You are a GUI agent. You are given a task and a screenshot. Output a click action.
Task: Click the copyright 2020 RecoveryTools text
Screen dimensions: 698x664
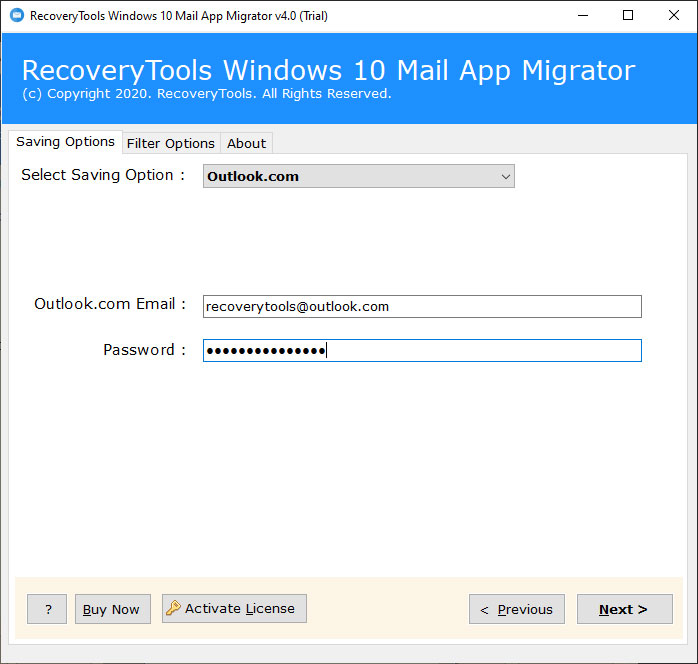[x=207, y=94]
